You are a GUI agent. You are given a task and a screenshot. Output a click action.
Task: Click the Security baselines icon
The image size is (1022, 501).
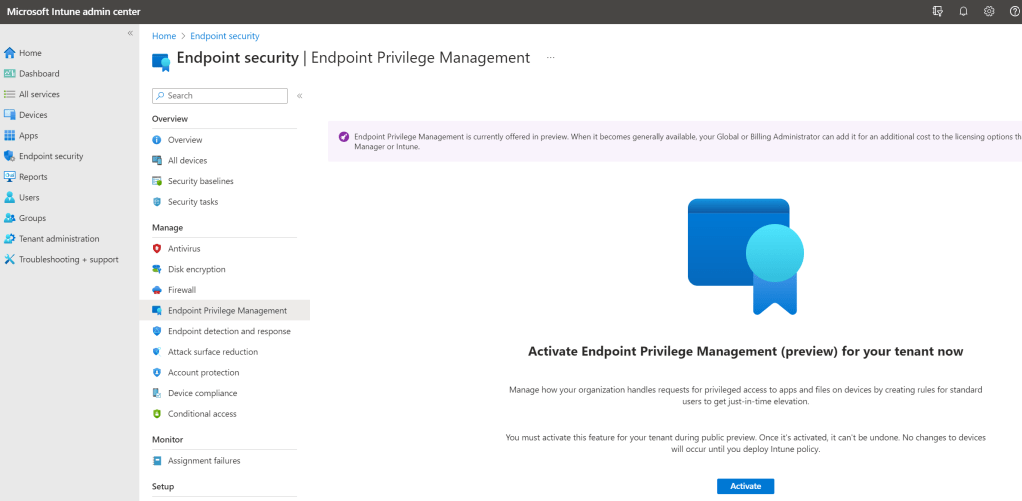[x=157, y=181]
